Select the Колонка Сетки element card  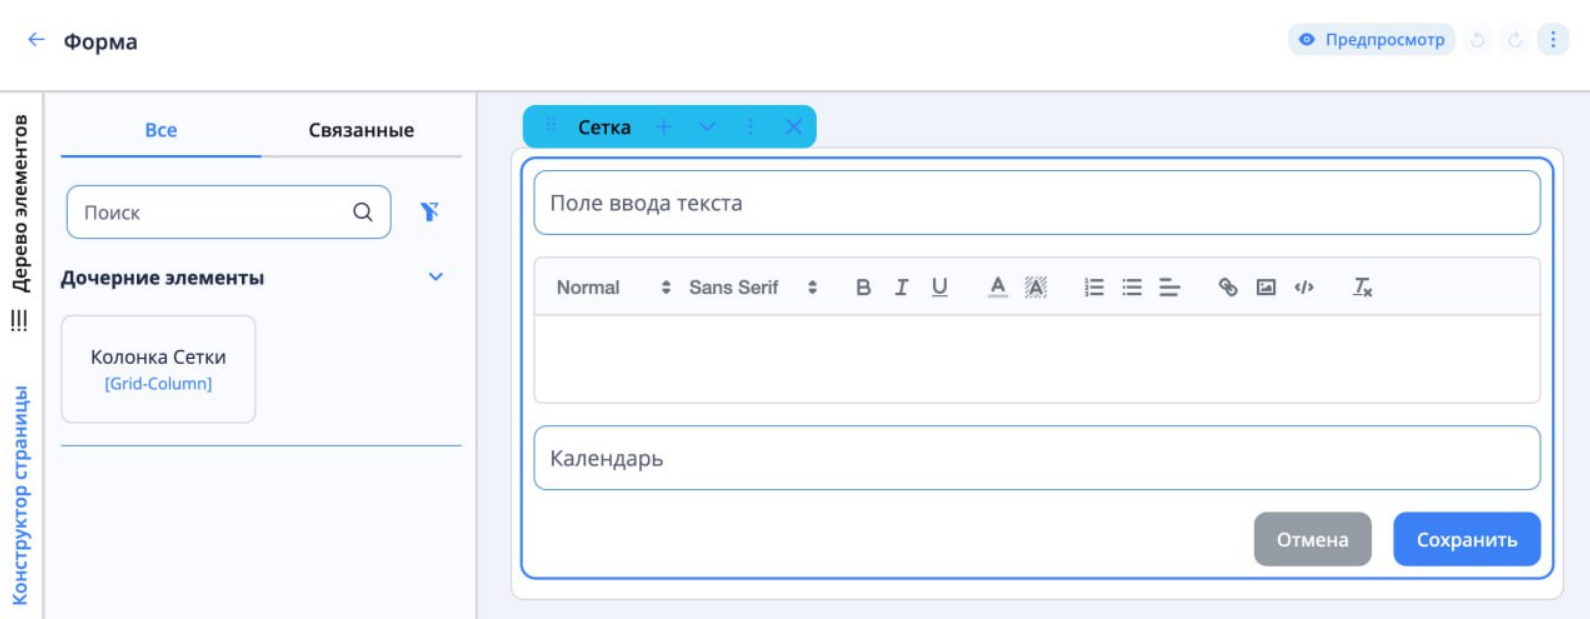coord(158,369)
